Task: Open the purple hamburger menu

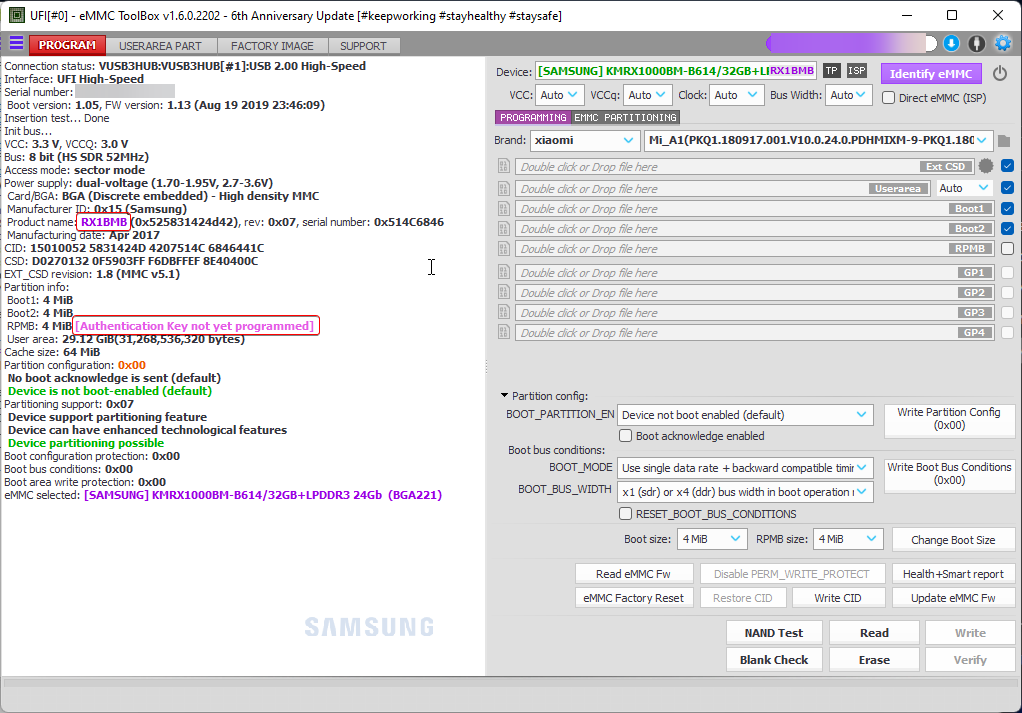Action: click(16, 44)
